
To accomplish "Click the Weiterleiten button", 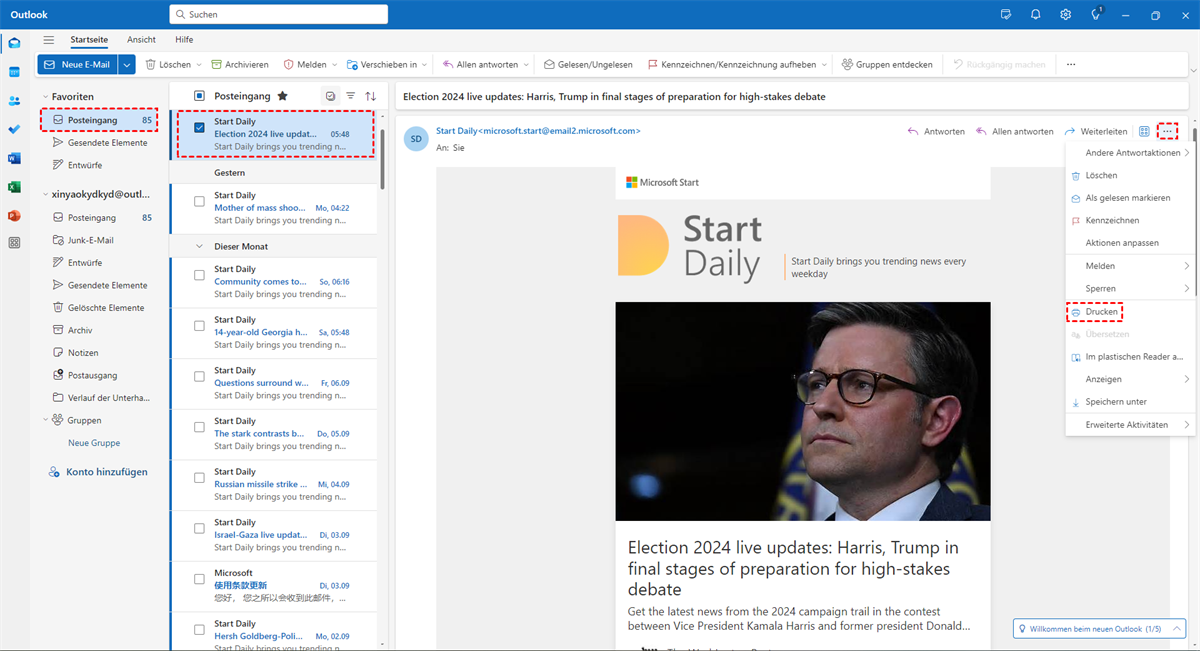I will tap(1096, 131).
